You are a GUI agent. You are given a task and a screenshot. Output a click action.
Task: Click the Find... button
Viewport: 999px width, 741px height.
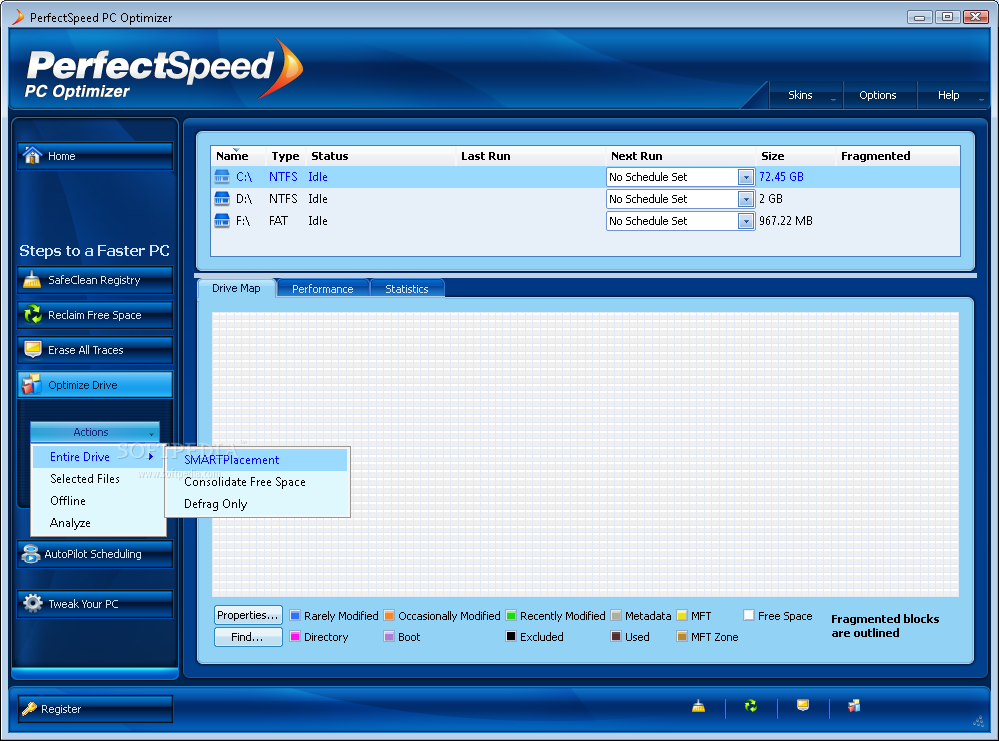point(248,637)
